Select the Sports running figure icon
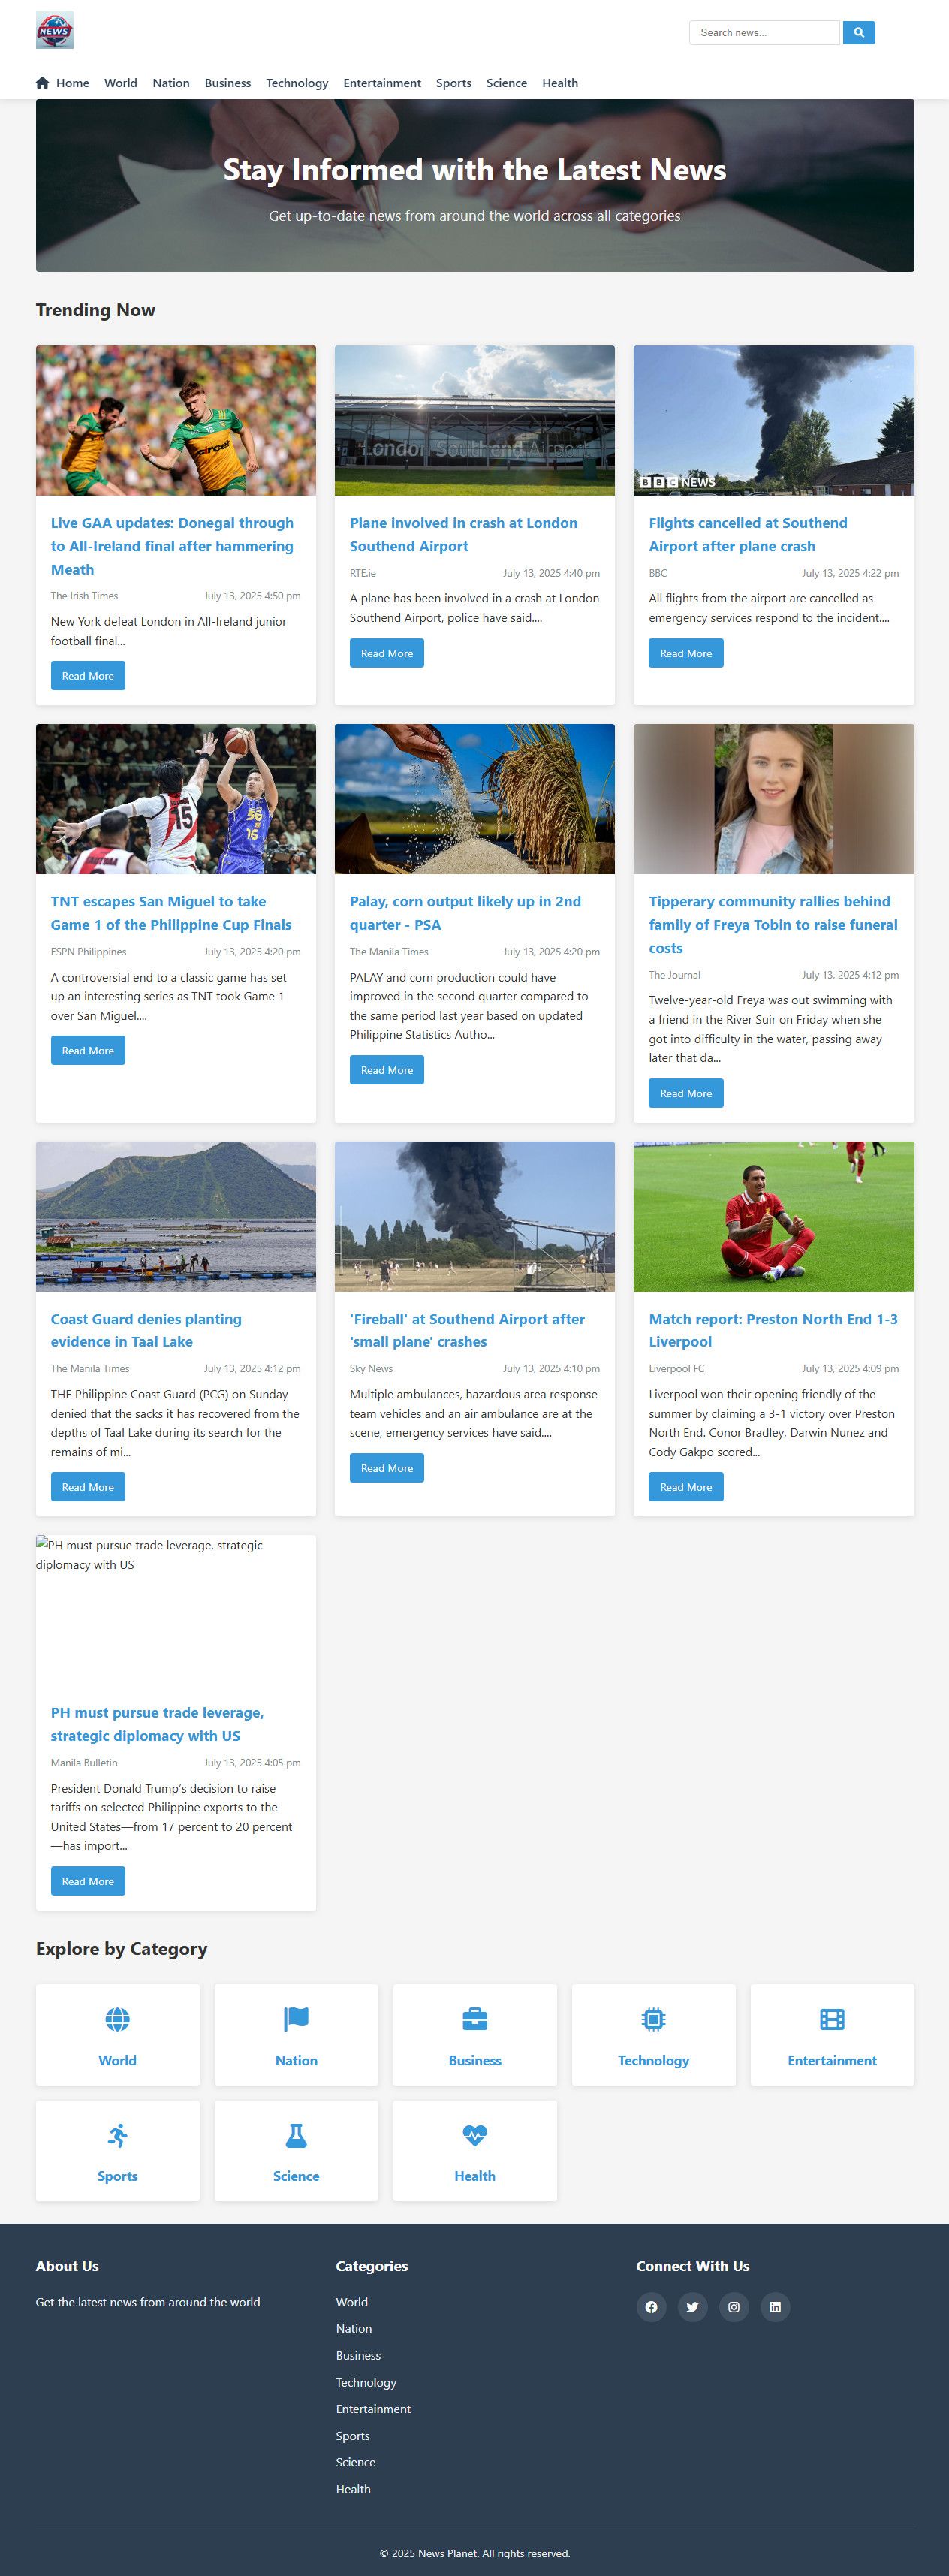949x2576 pixels. [117, 2135]
